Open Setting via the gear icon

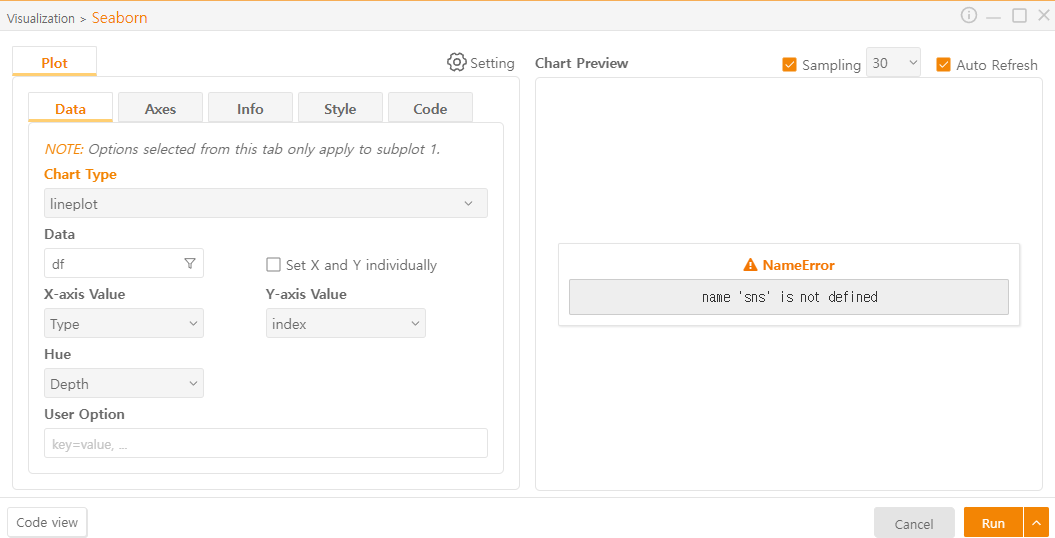[456, 63]
